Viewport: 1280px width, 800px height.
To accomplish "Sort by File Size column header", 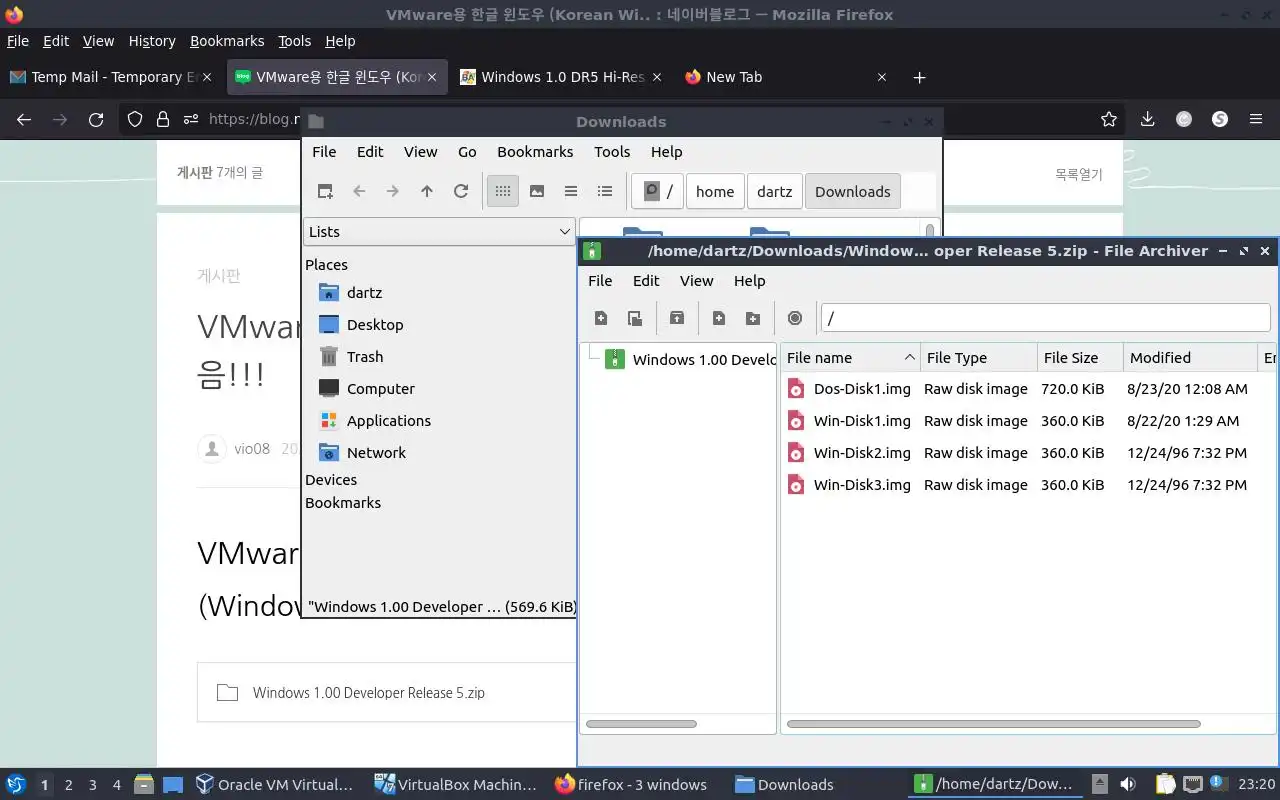I will point(1080,357).
